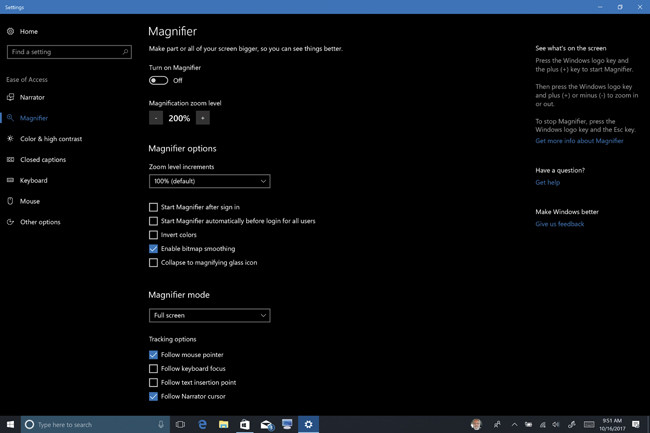Click Type here to search box
Screen dimensions: 650x433
point(95,424)
